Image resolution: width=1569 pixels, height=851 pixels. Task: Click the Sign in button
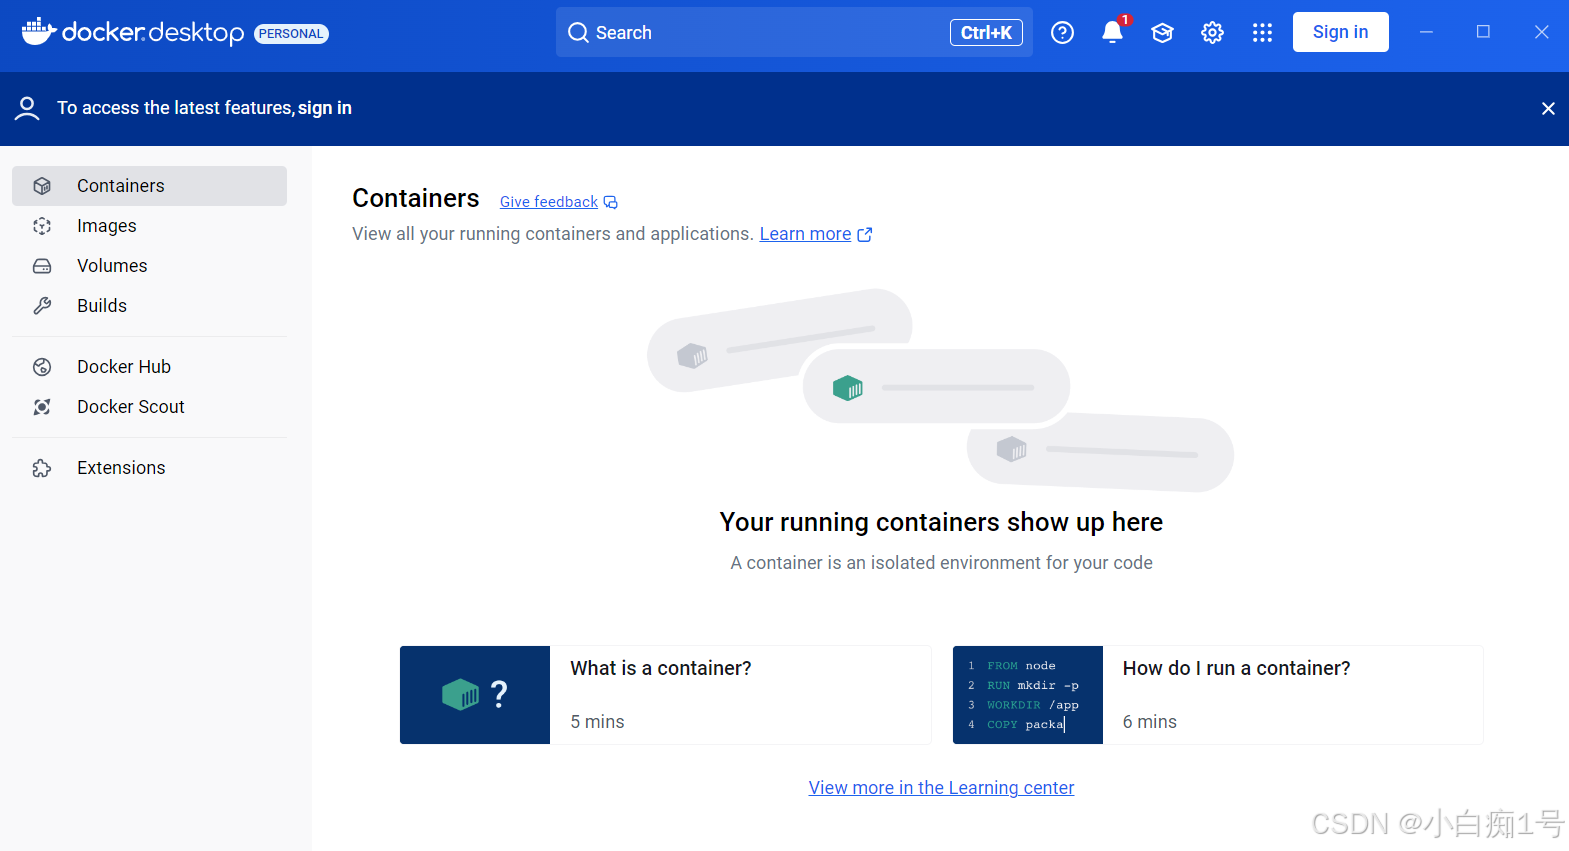pyautogui.click(x=1340, y=32)
